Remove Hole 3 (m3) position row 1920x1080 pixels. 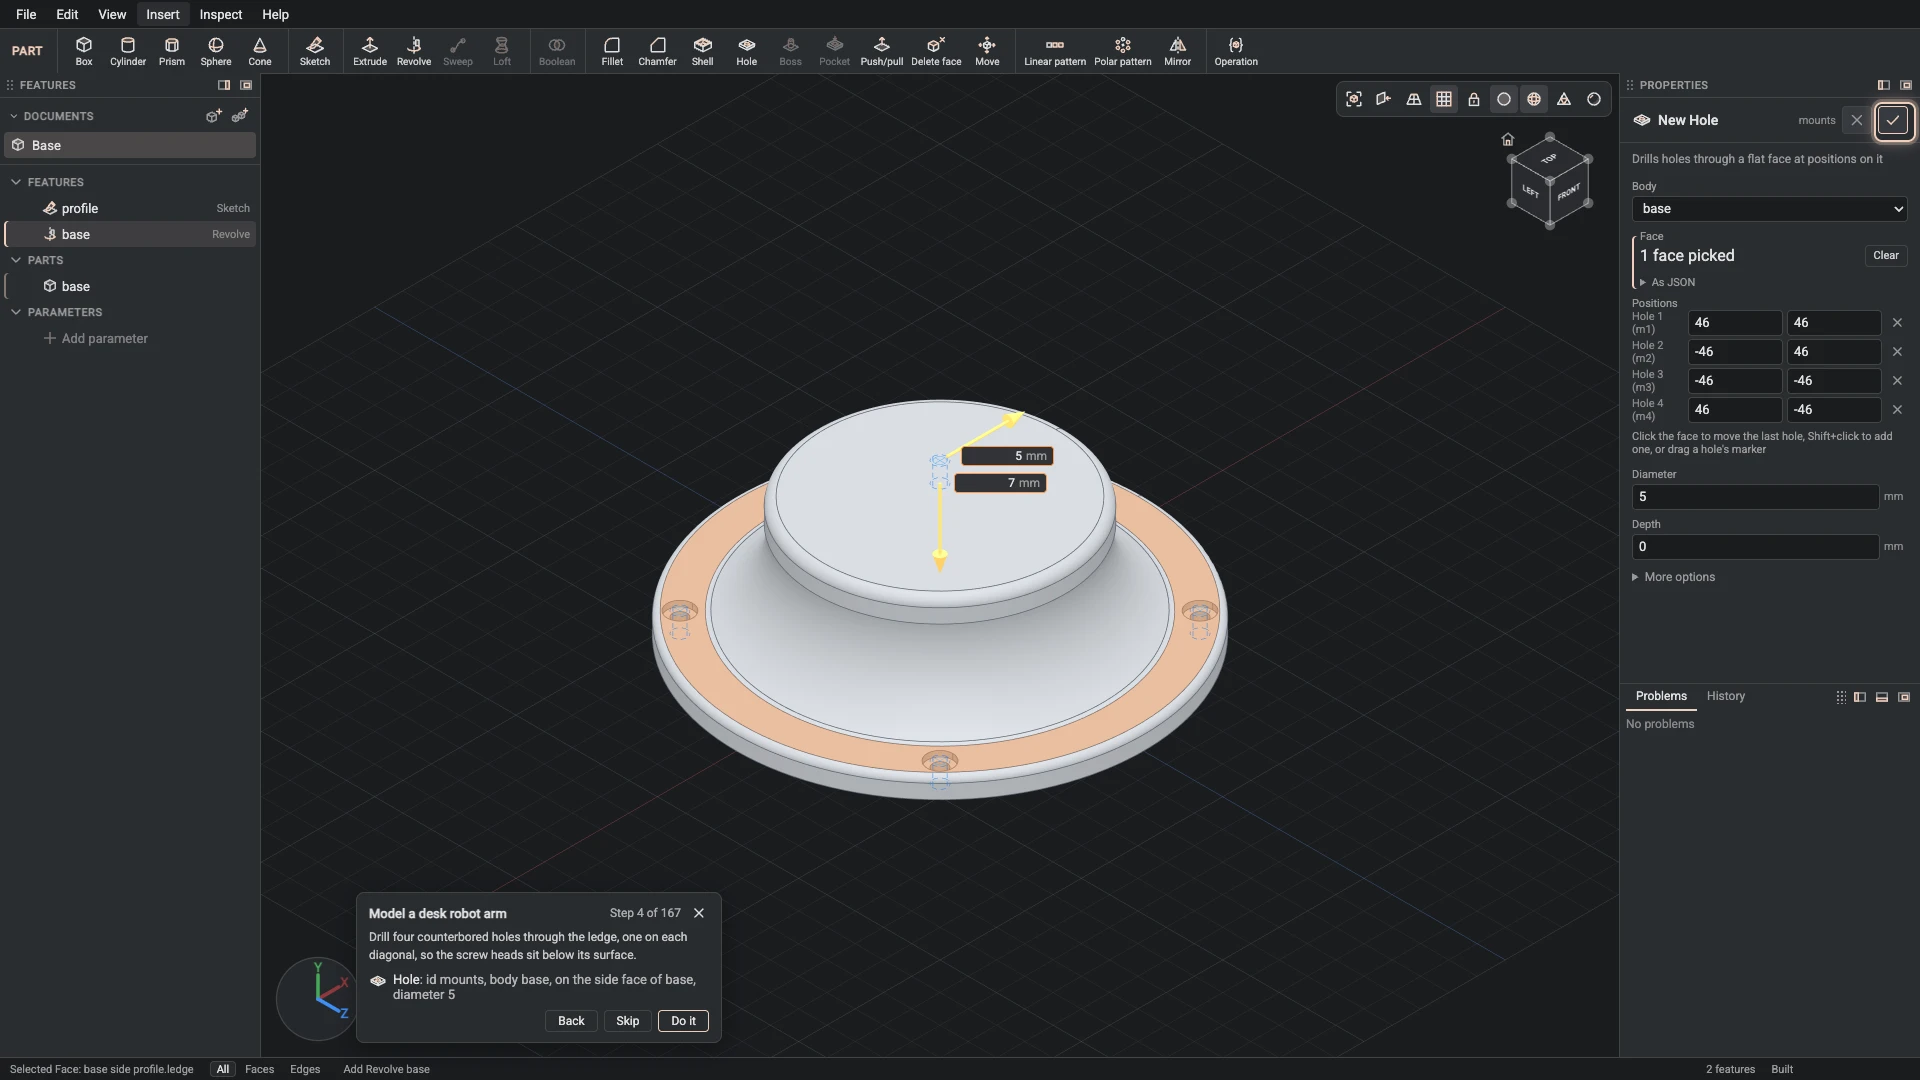tap(1897, 381)
